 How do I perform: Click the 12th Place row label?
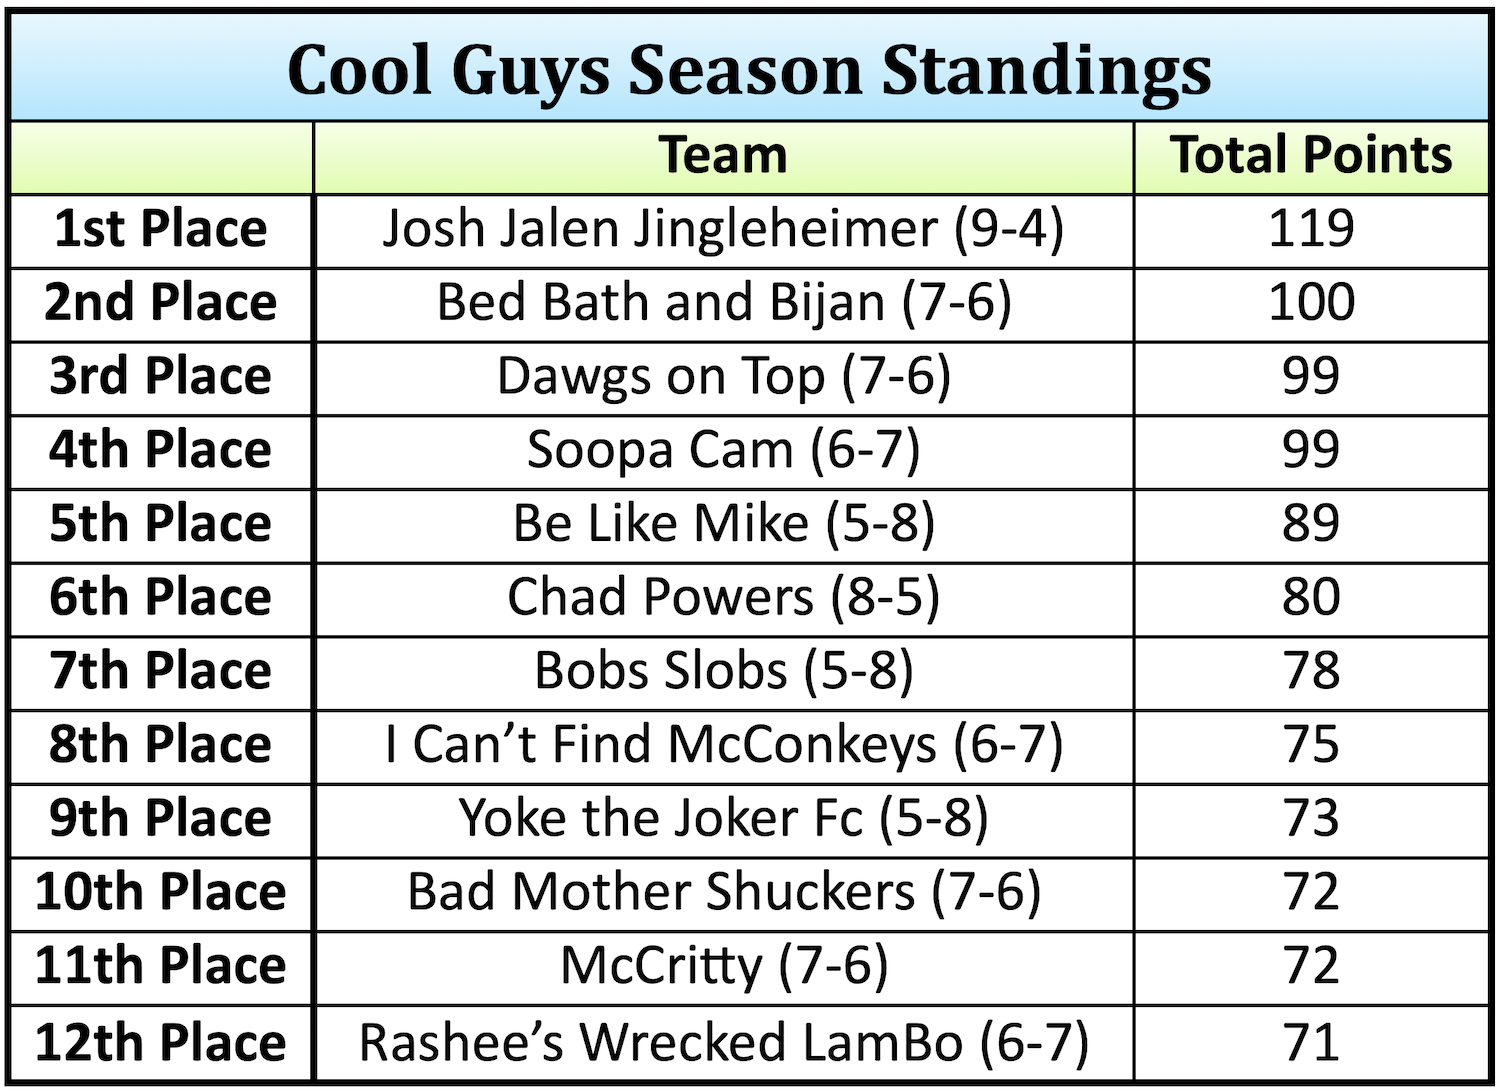pyautogui.click(x=161, y=1042)
